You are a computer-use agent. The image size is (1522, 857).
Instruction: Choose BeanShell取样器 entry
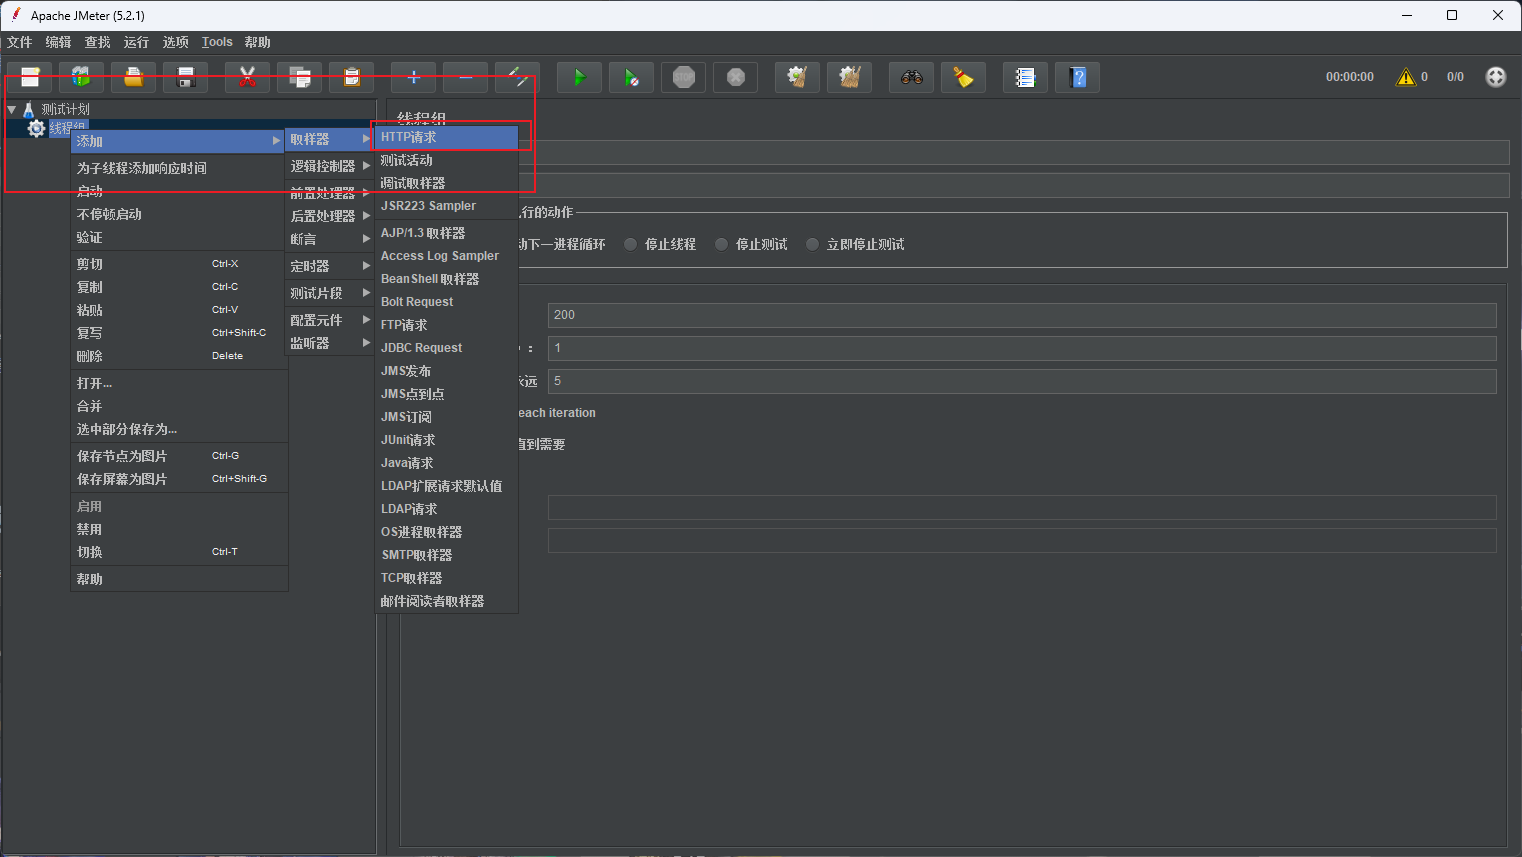tap(447, 279)
